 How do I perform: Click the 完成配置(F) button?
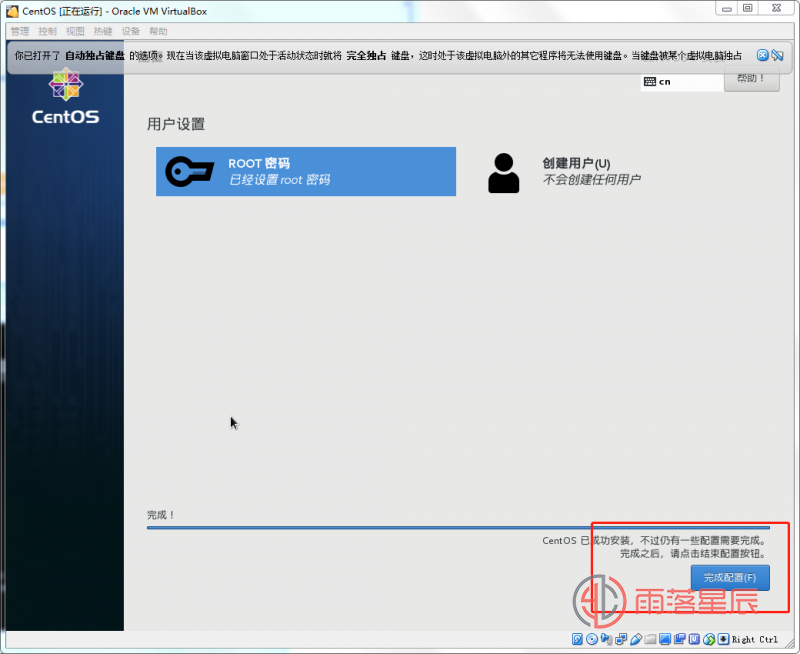pos(730,577)
